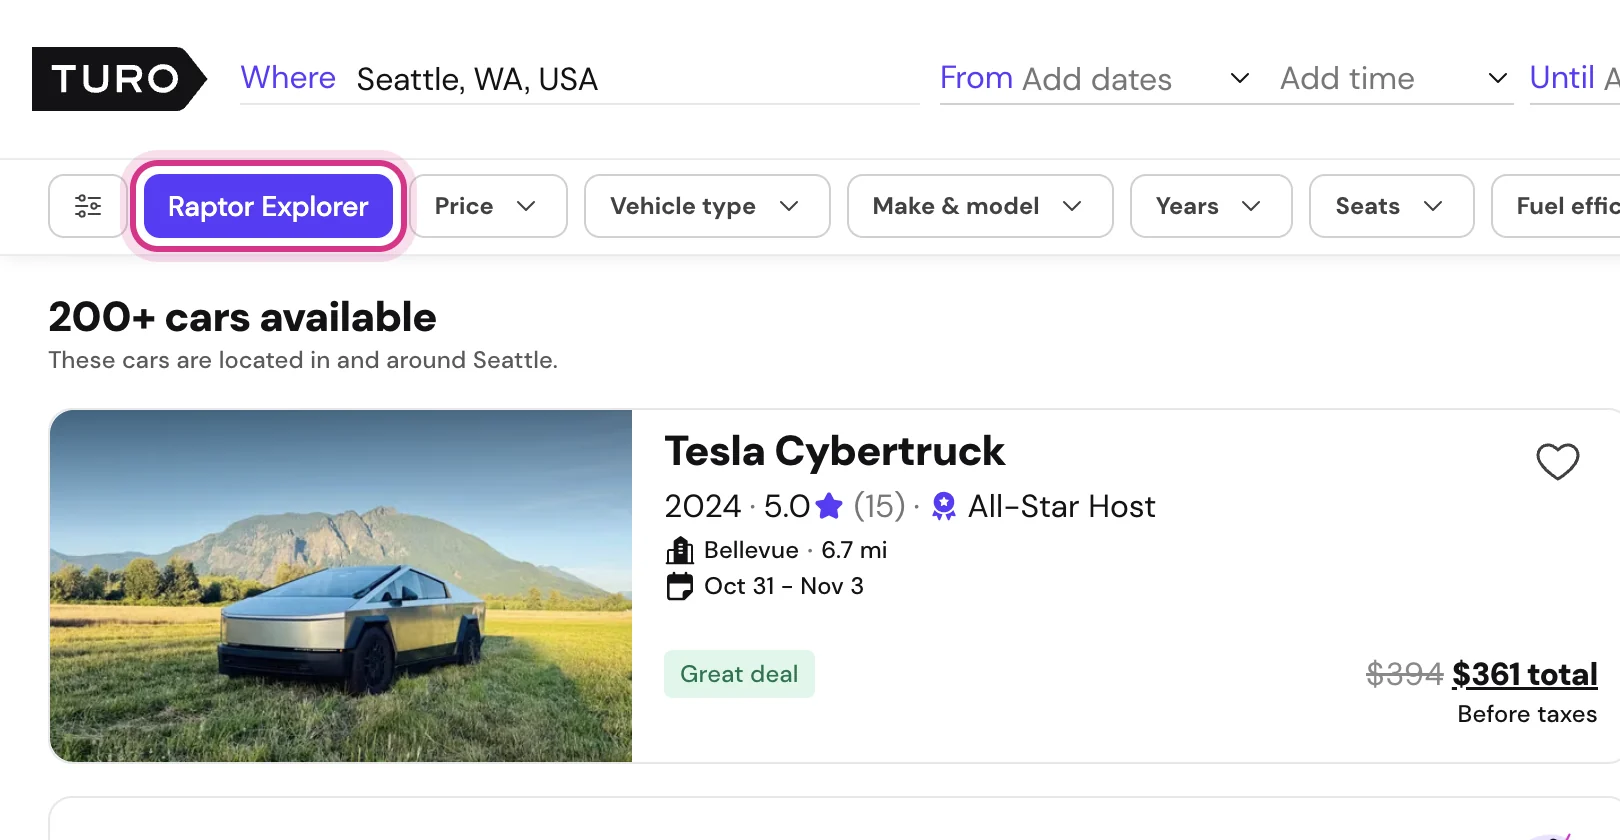Click the crossed-out $394 price

pyautogui.click(x=1405, y=674)
